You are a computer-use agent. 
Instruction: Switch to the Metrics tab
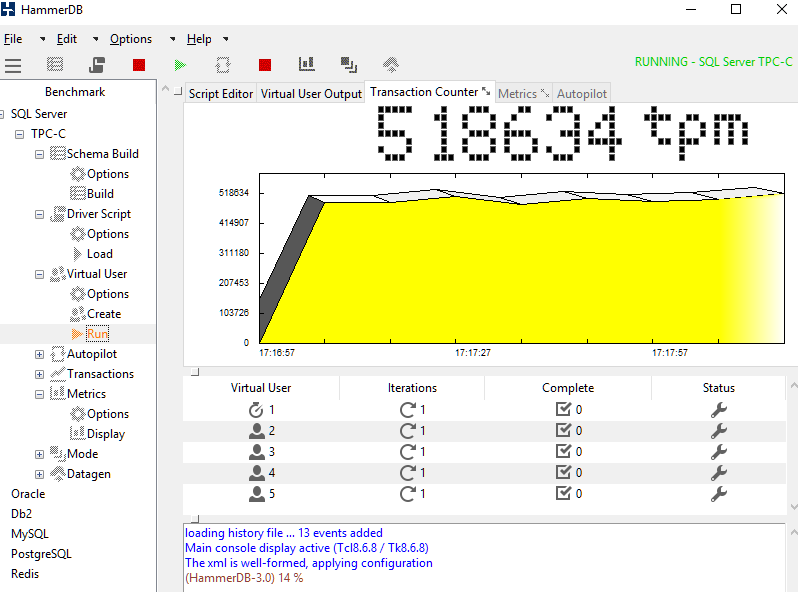517,94
